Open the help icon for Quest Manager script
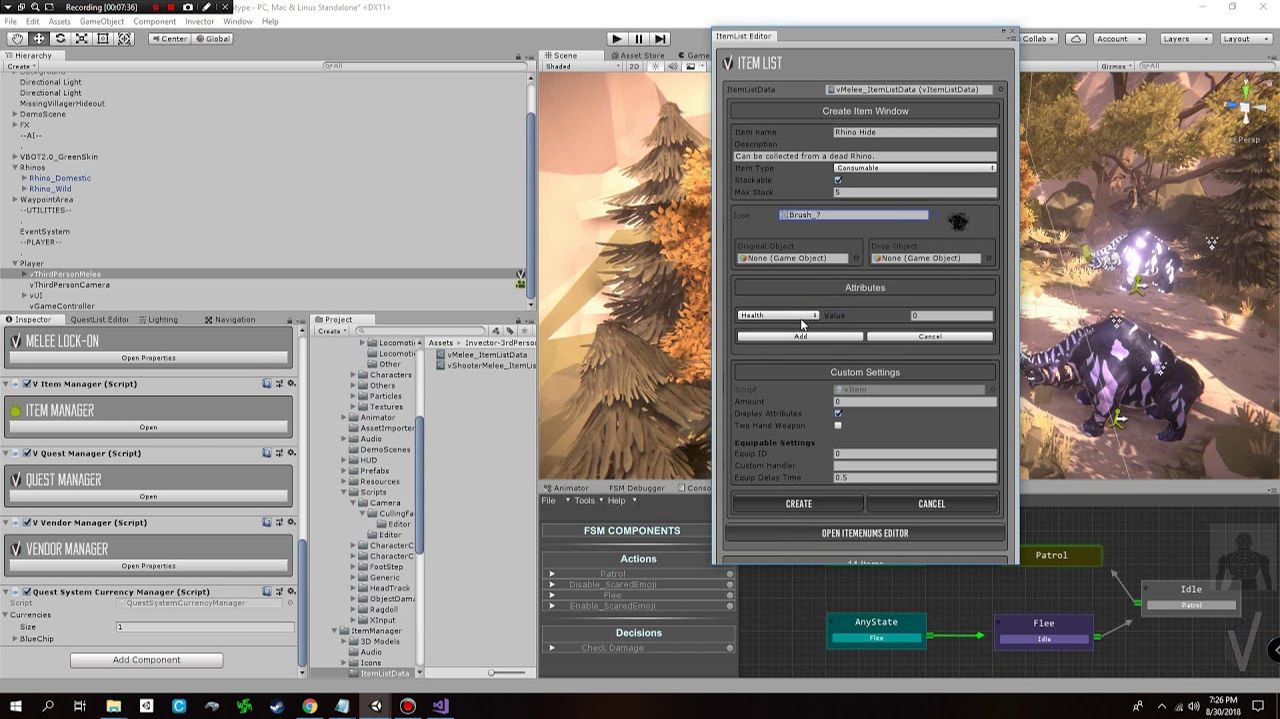The image size is (1280, 719). [267, 453]
